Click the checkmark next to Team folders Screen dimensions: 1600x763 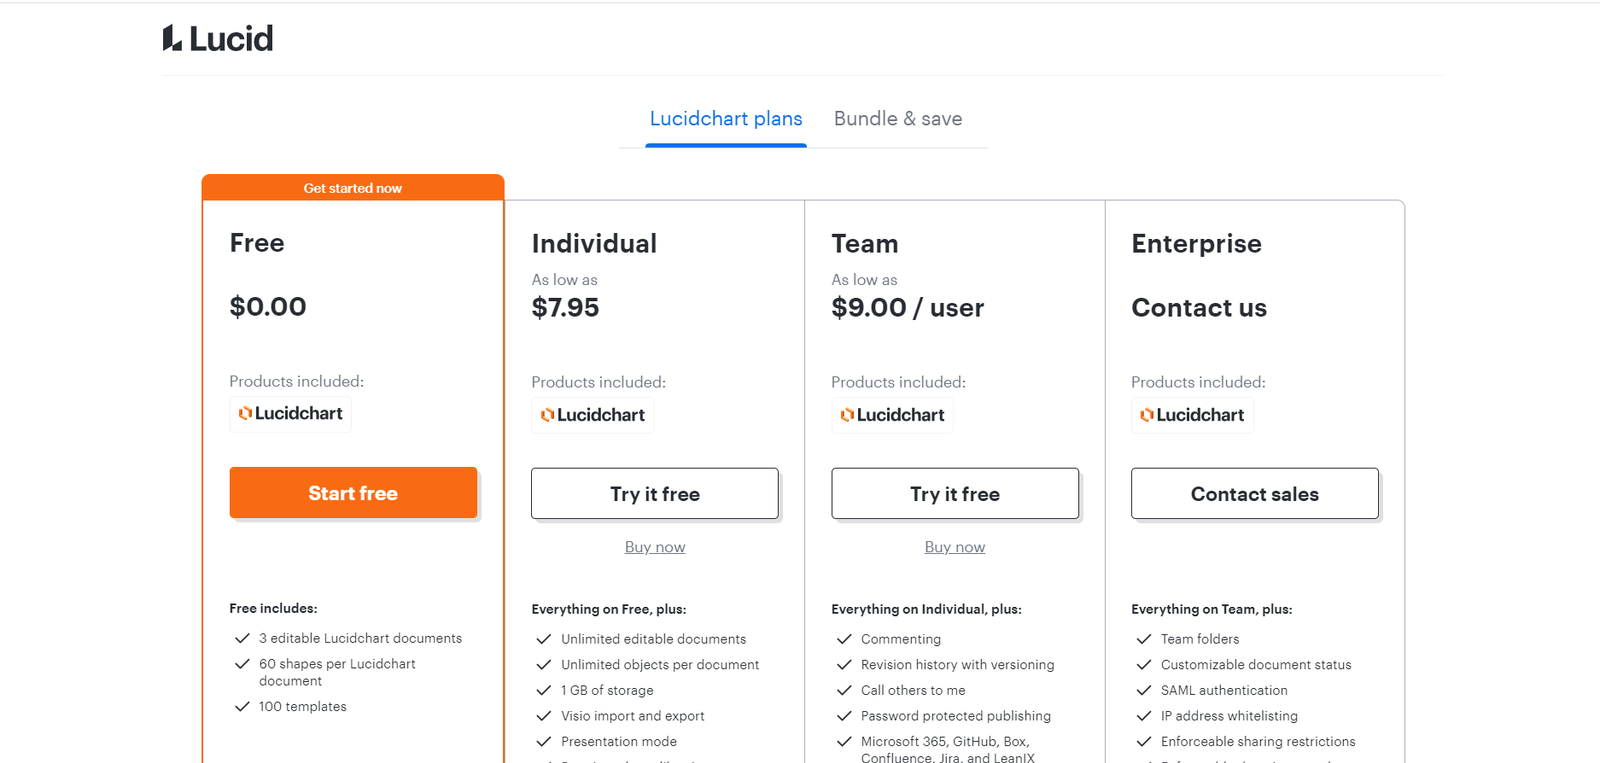(x=1144, y=639)
